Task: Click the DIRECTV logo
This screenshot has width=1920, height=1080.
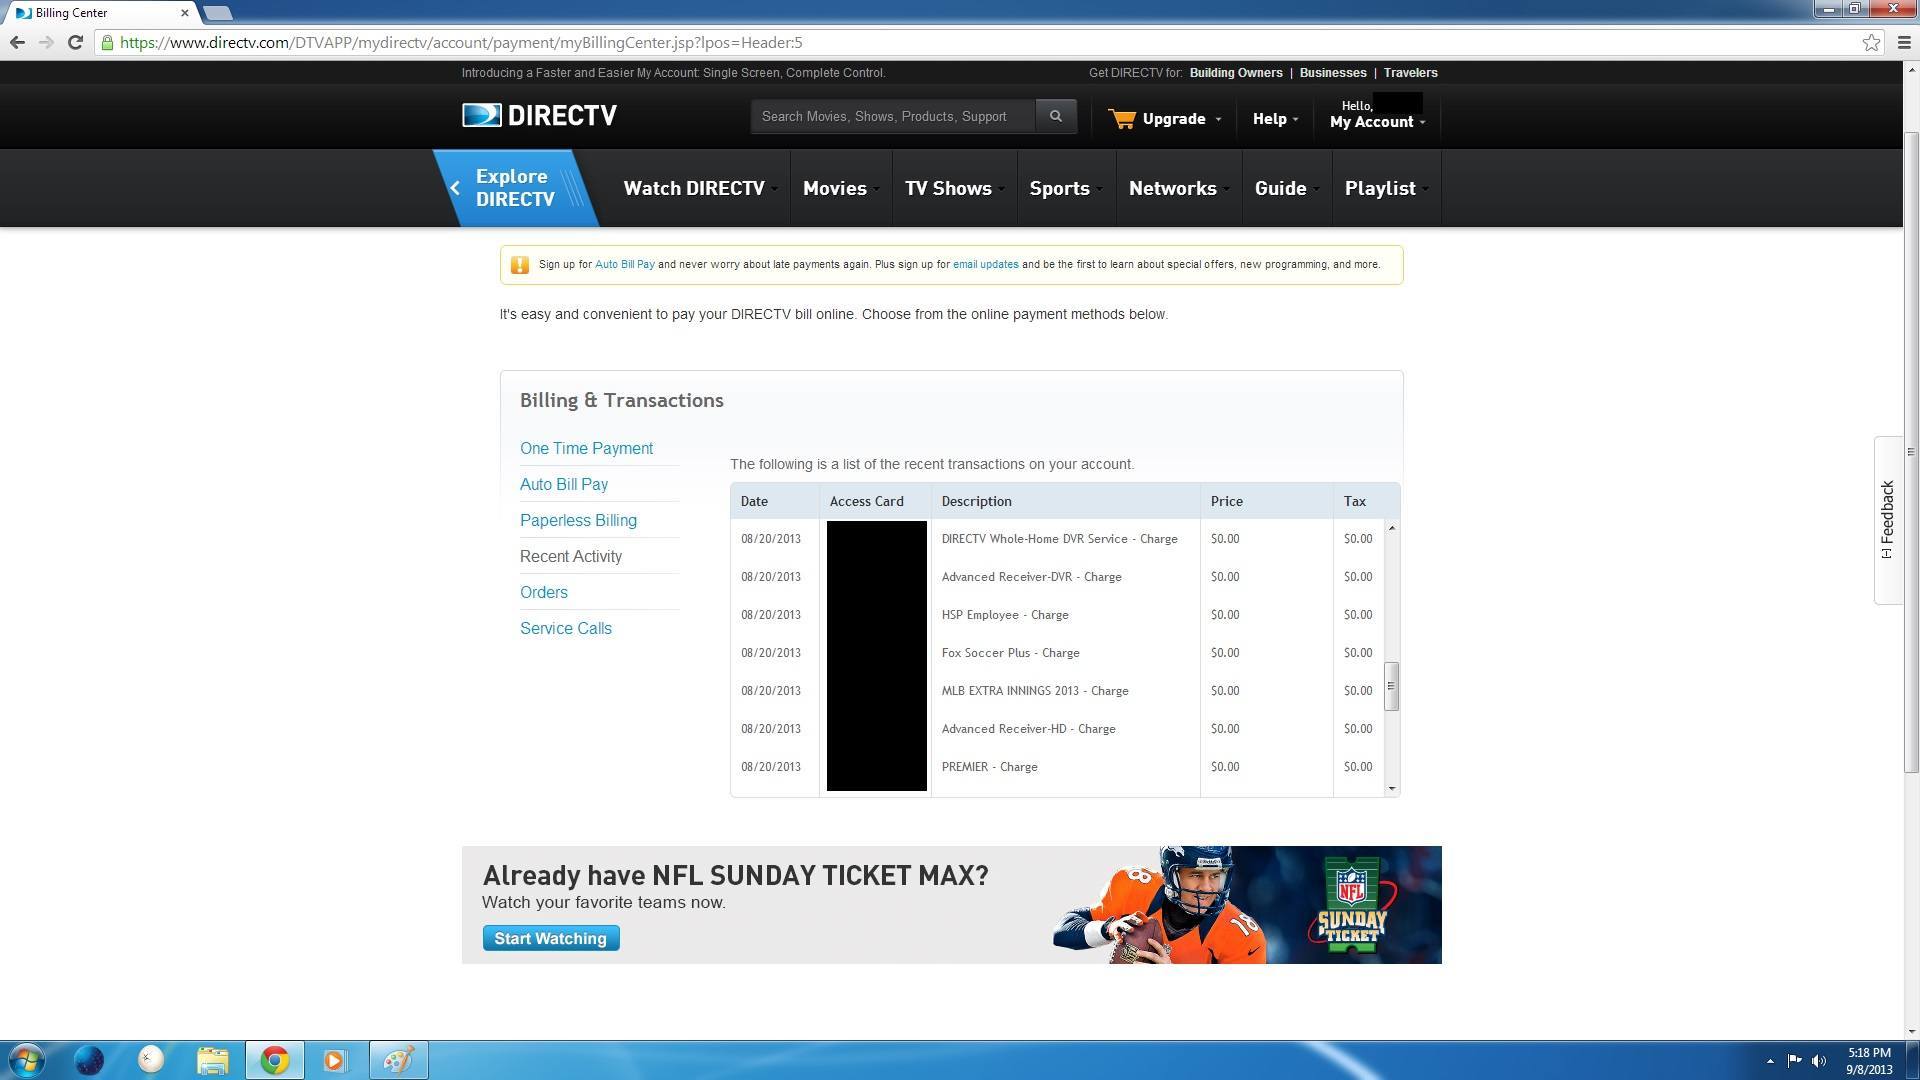Action: (539, 116)
